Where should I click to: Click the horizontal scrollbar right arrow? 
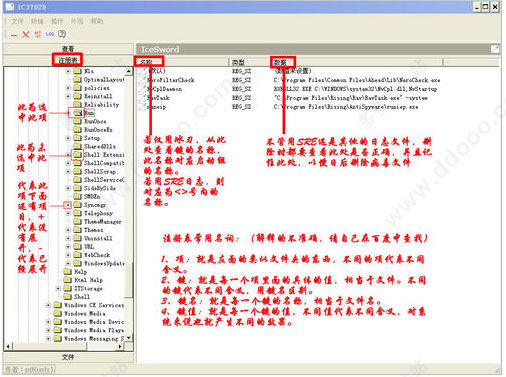[120, 347]
